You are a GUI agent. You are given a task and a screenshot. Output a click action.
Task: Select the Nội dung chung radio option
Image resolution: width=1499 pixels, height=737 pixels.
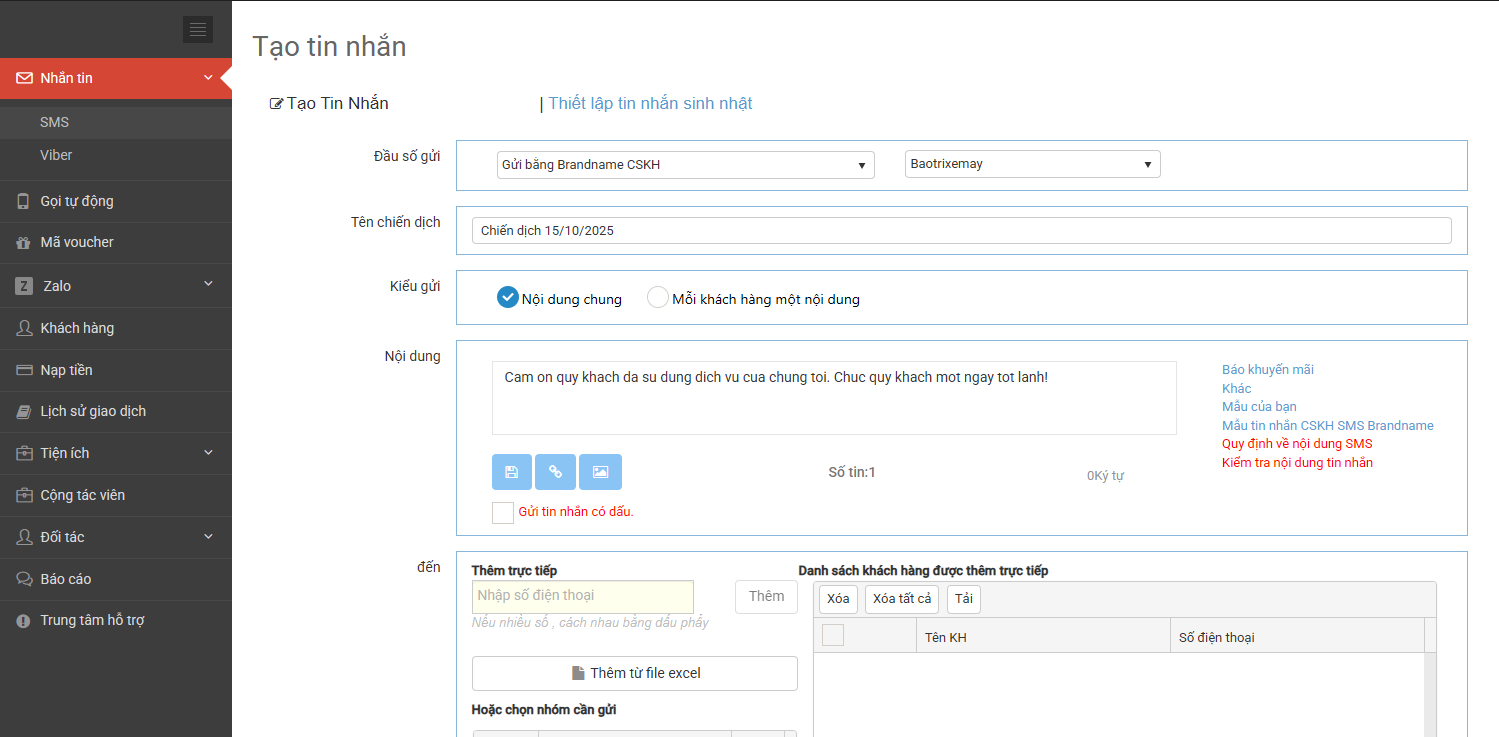[x=508, y=298]
